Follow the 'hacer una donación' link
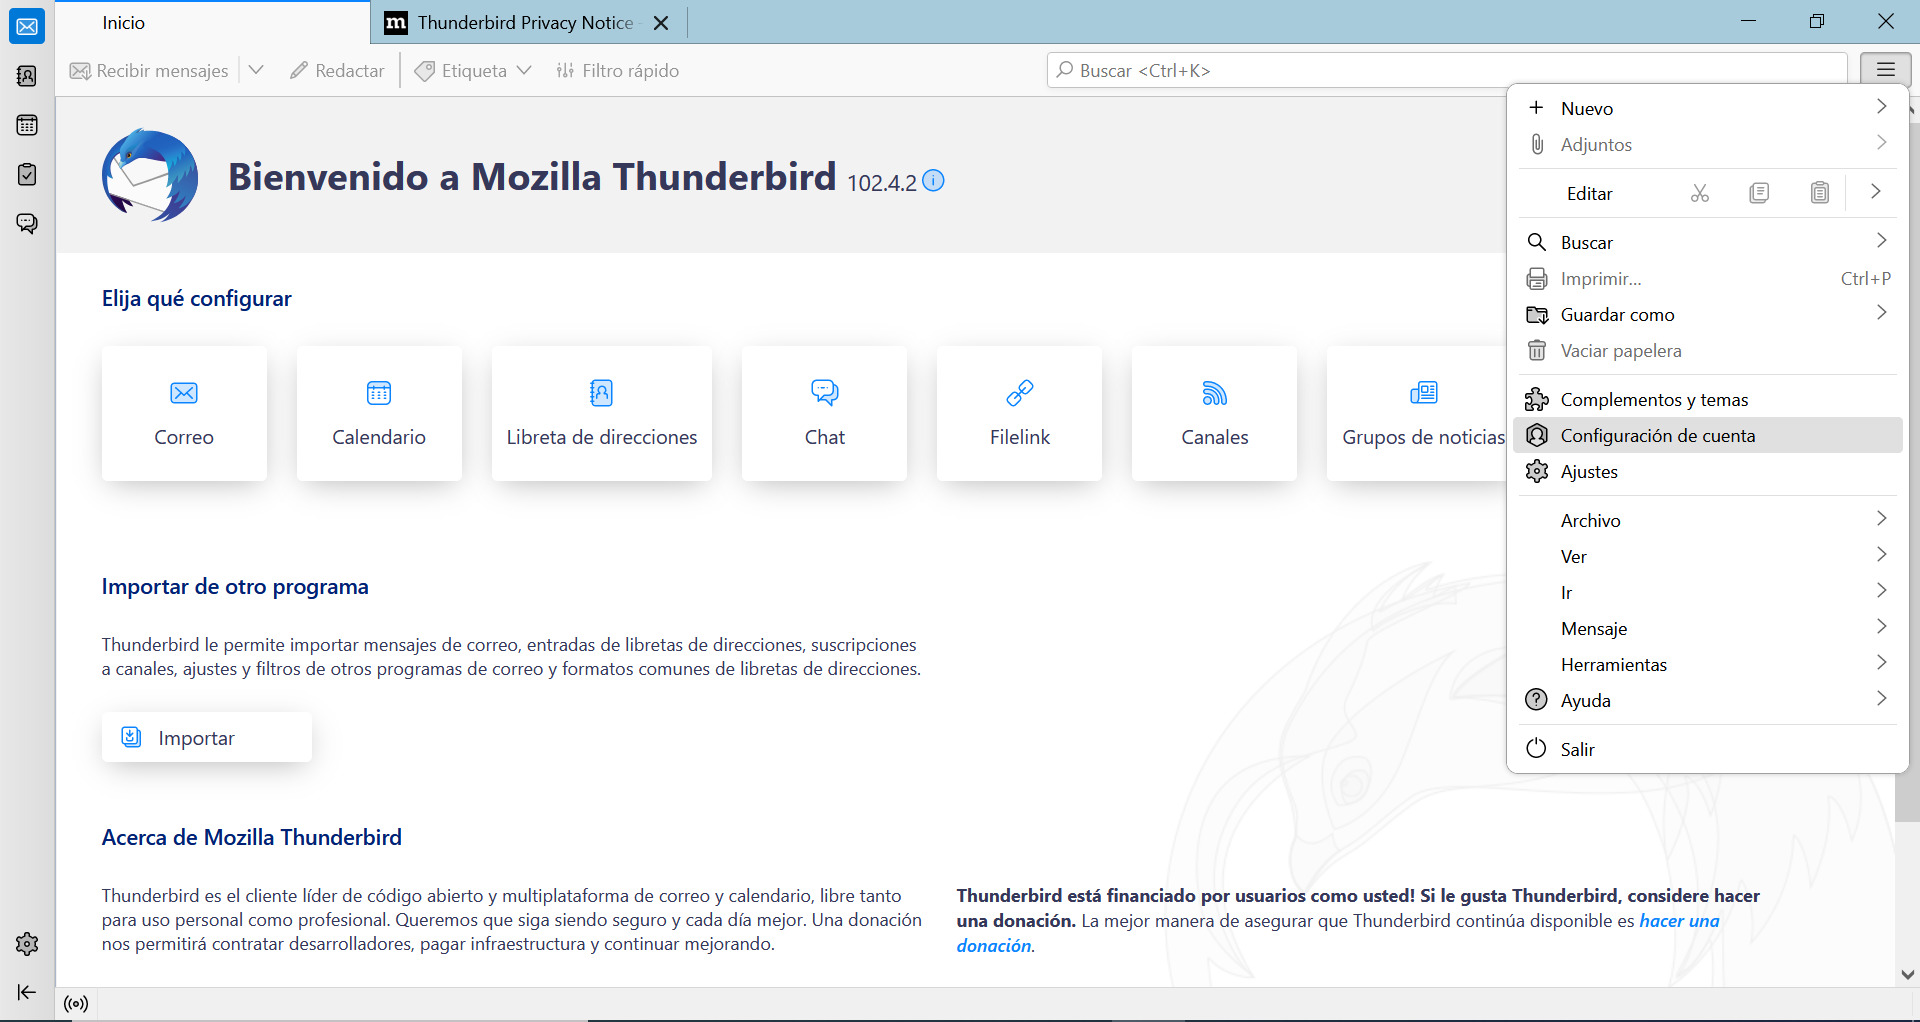Image resolution: width=1920 pixels, height=1022 pixels. [x=1338, y=933]
